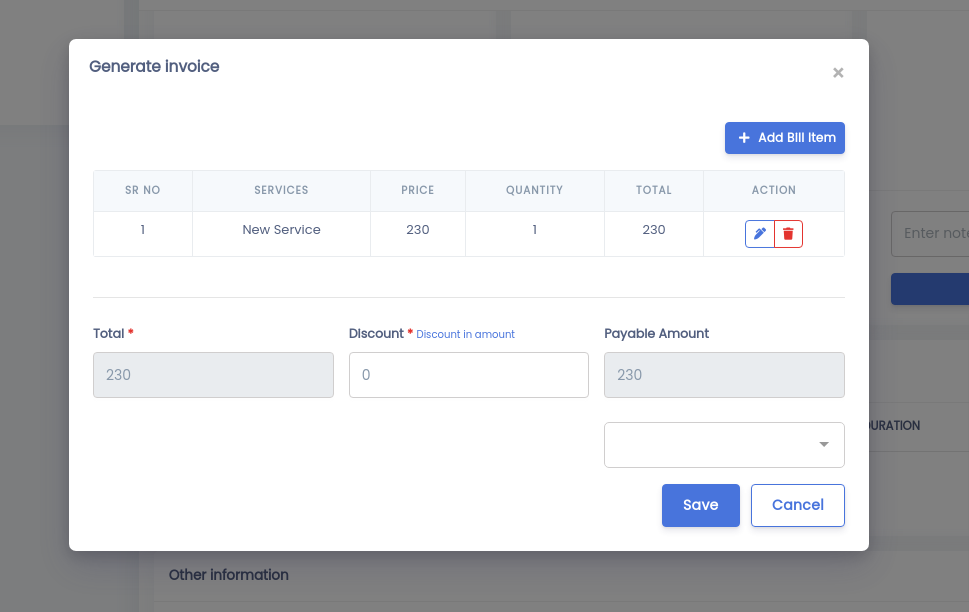Save the invoice
This screenshot has height=612, width=969.
pyautogui.click(x=701, y=506)
